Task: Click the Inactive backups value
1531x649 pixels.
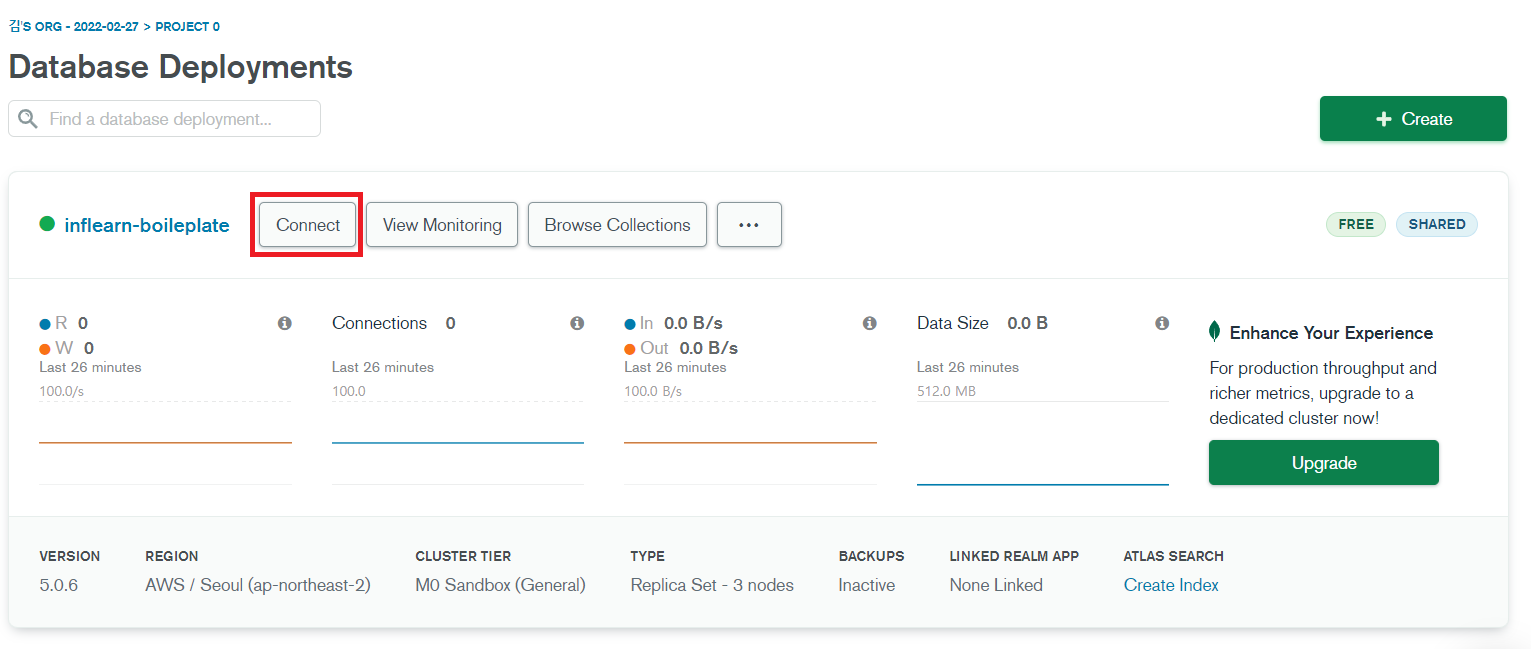Action: 867,585
